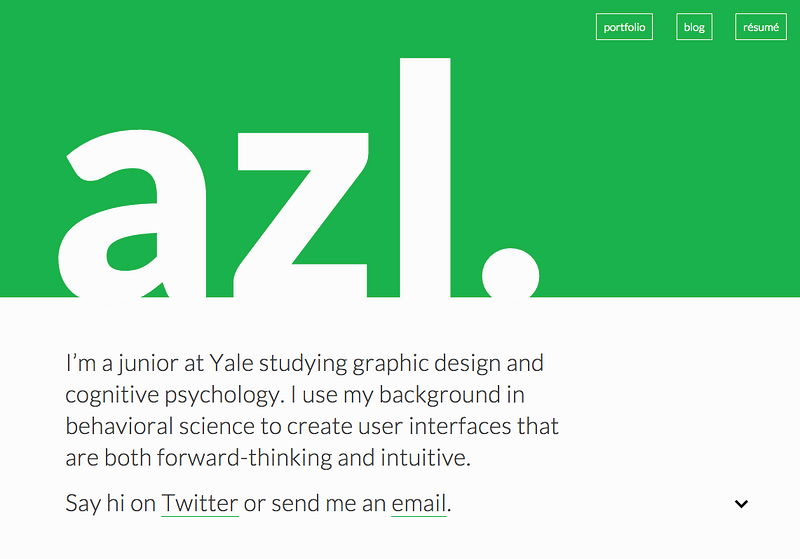
Task: Open the email link
Action: 419,504
